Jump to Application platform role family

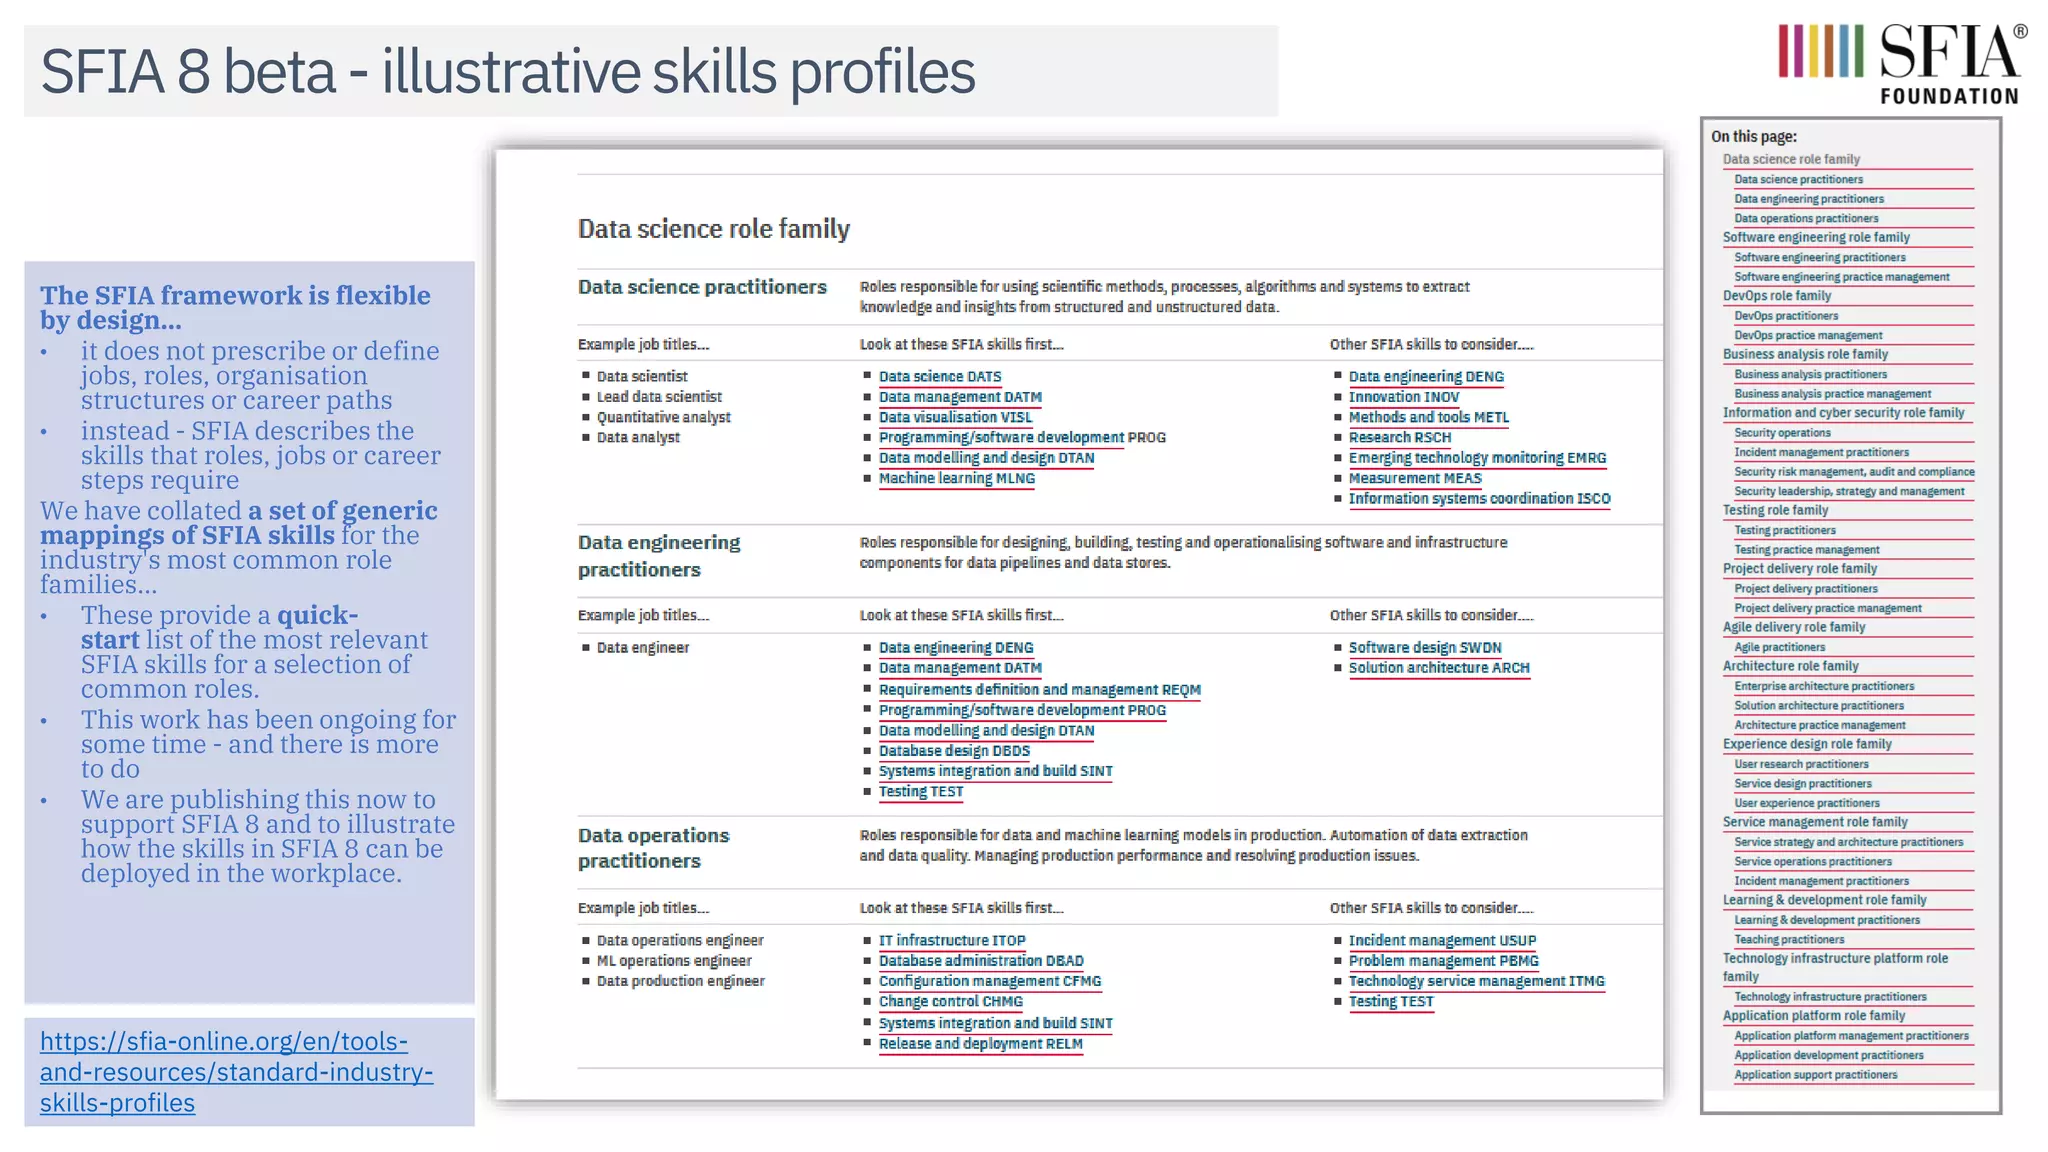(x=1814, y=1017)
